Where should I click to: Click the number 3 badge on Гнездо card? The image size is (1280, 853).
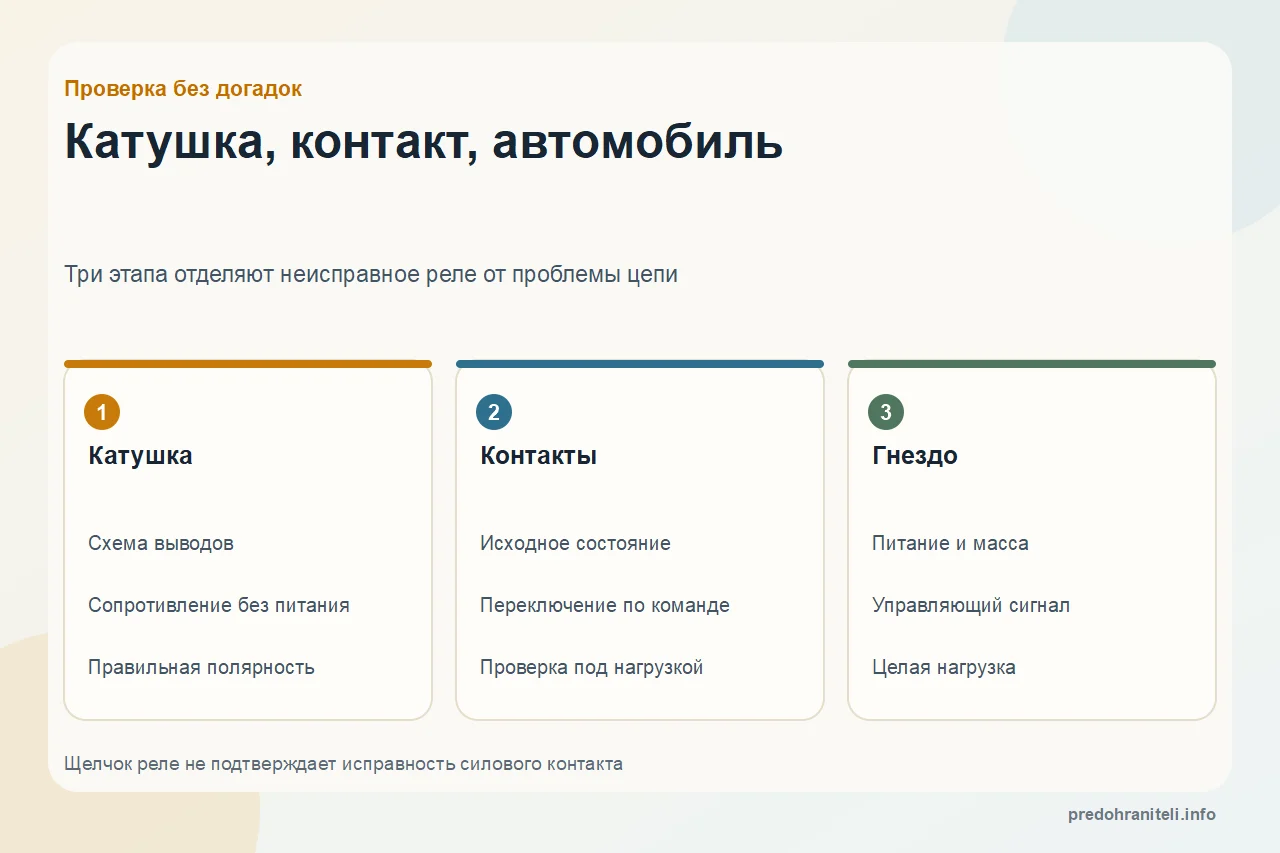(886, 412)
